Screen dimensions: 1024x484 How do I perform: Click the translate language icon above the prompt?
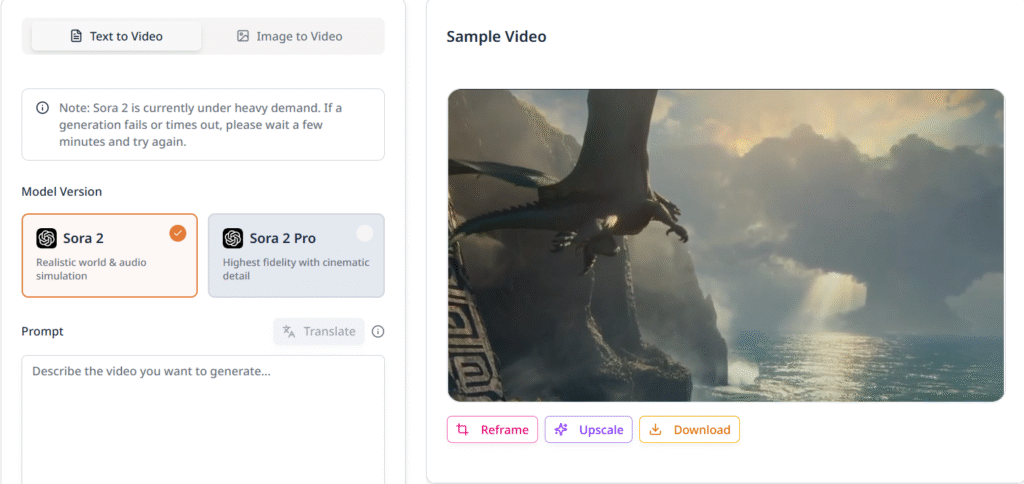pos(289,332)
